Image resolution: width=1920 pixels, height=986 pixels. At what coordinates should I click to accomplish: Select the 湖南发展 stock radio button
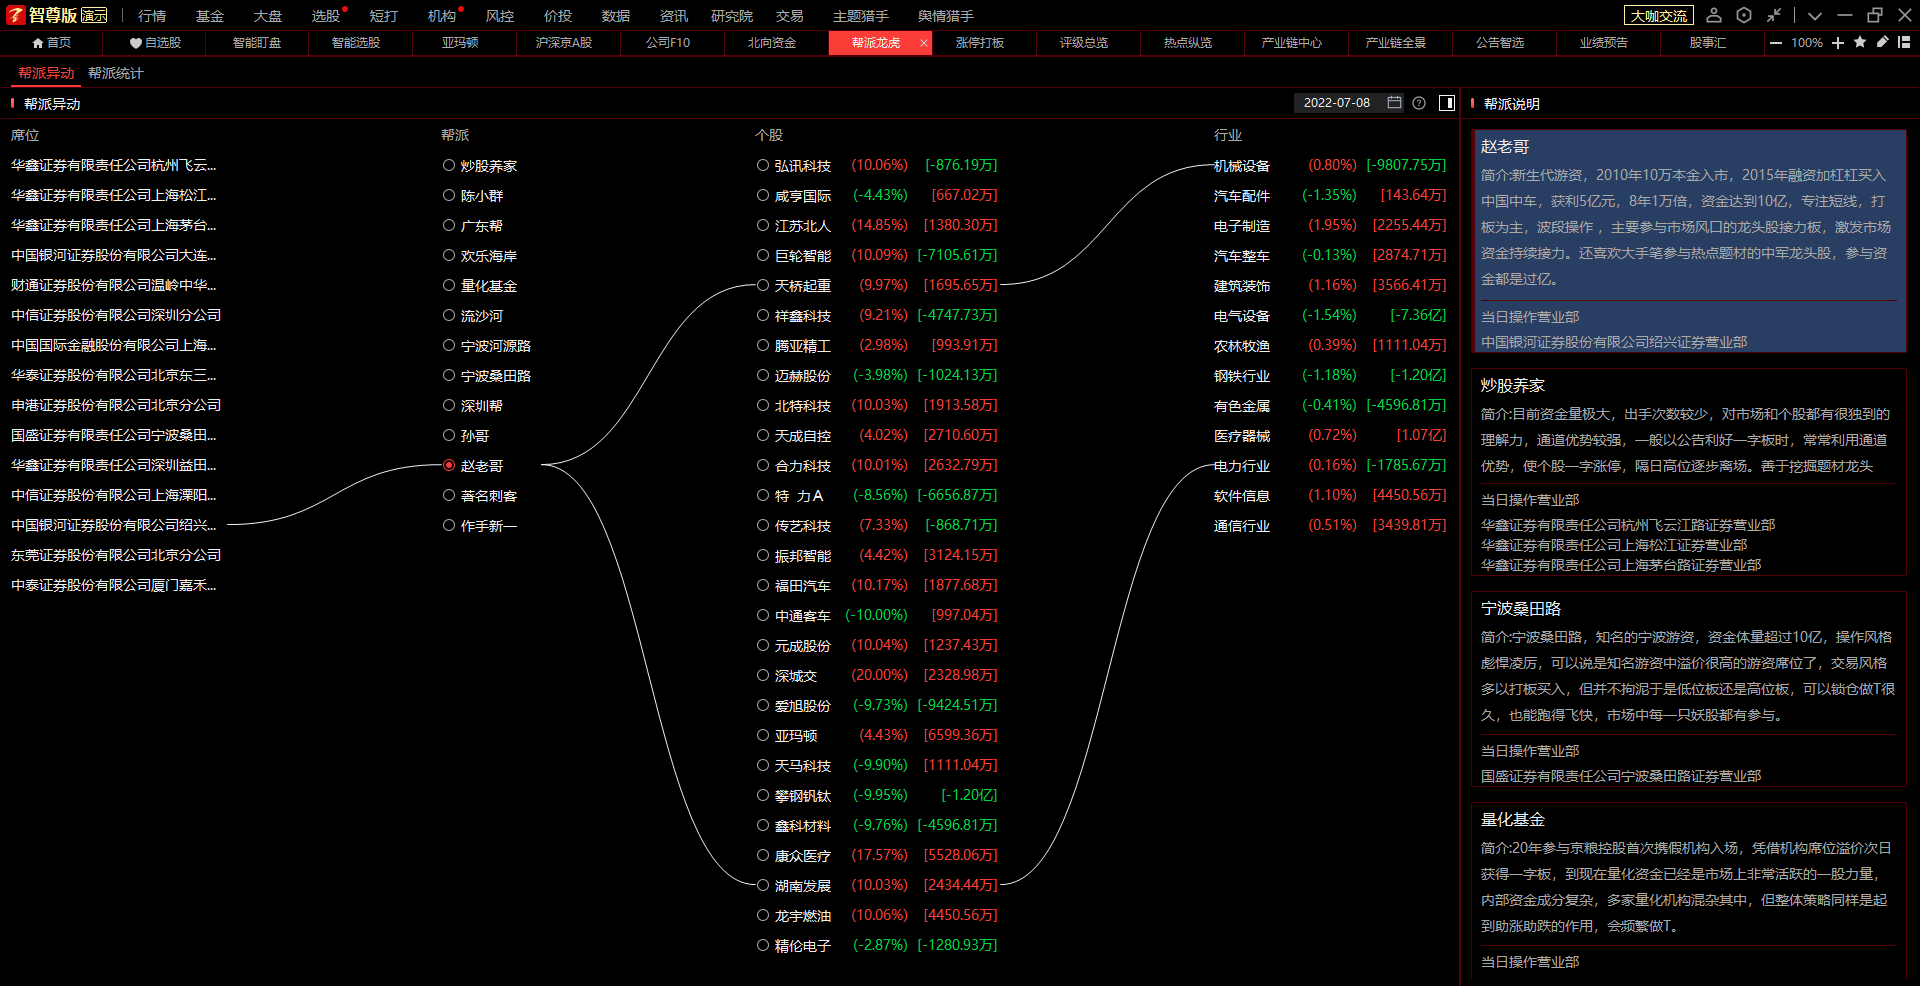763,885
